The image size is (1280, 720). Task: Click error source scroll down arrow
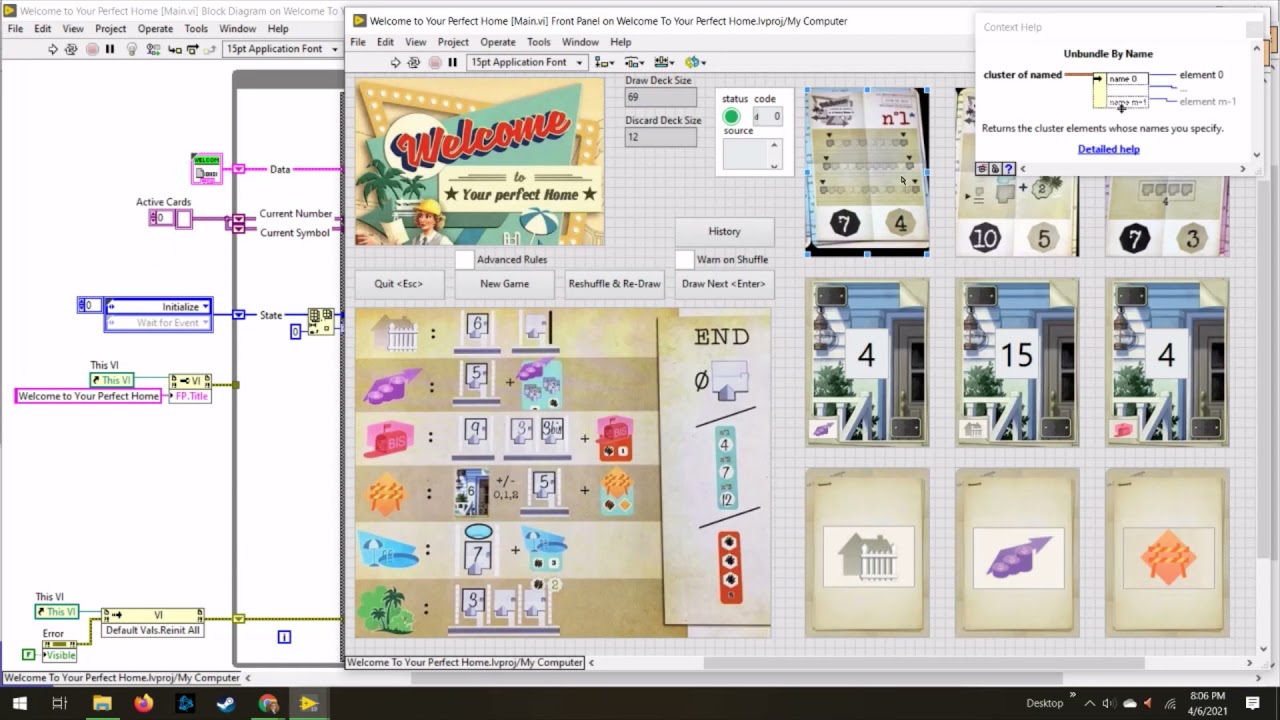point(773,164)
